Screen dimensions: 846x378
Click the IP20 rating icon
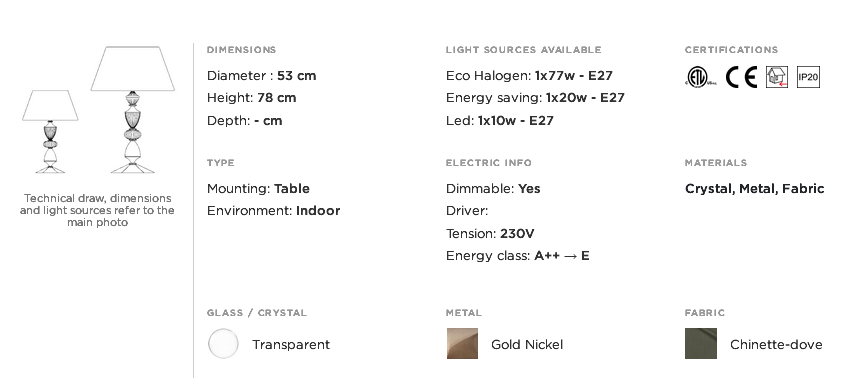[x=808, y=77]
